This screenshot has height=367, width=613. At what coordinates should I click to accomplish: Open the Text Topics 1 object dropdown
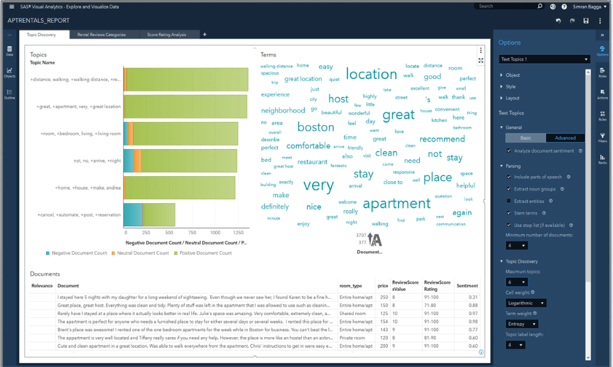pos(544,59)
